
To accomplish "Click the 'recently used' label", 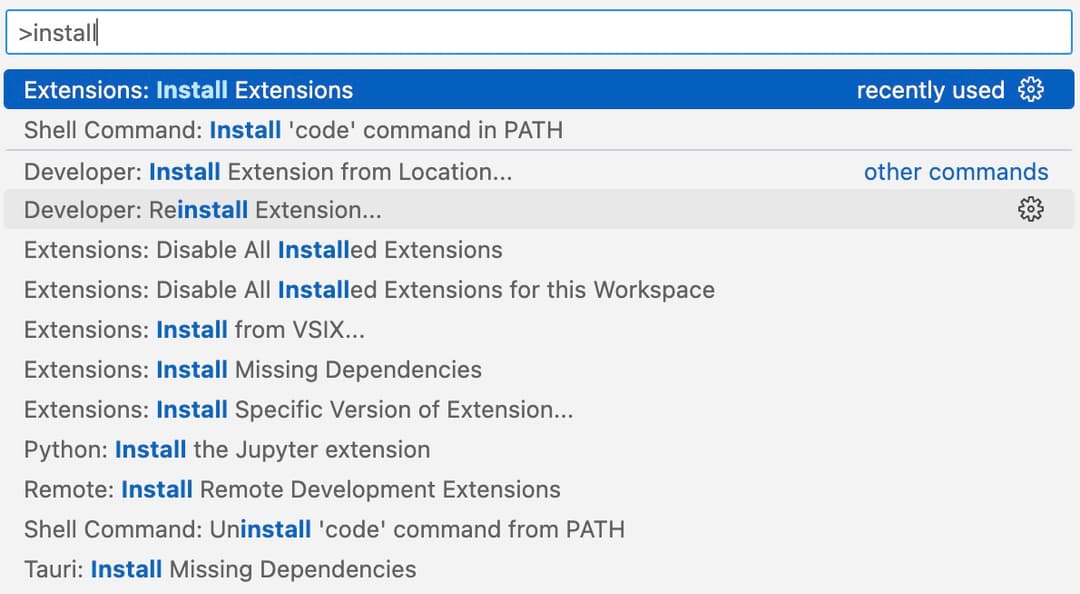I will pos(930,90).
